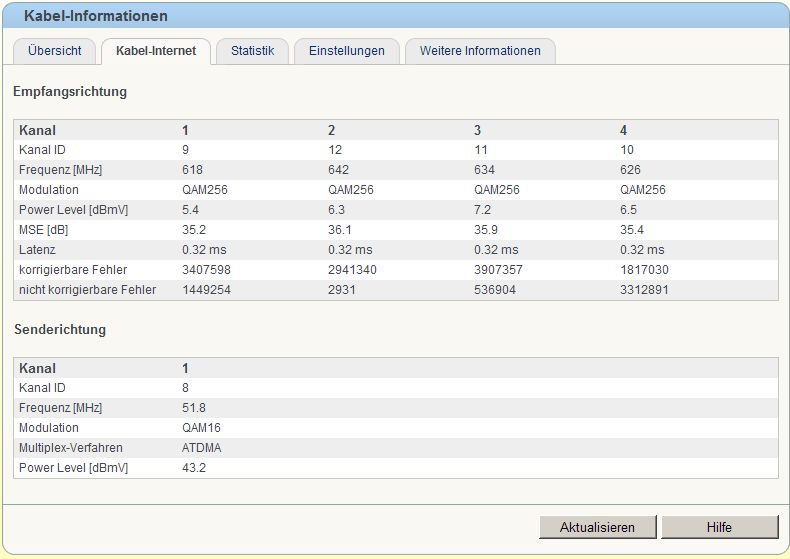The image size is (790, 559).
Task: Open the Einstellungen tab
Action: [x=347, y=51]
